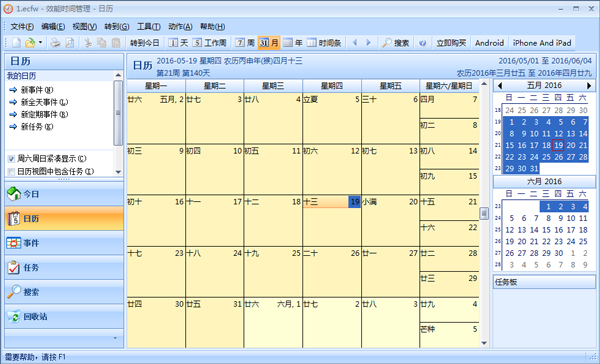Click the print toolbar icon
This screenshot has width=600, height=364.
(x=55, y=43)
